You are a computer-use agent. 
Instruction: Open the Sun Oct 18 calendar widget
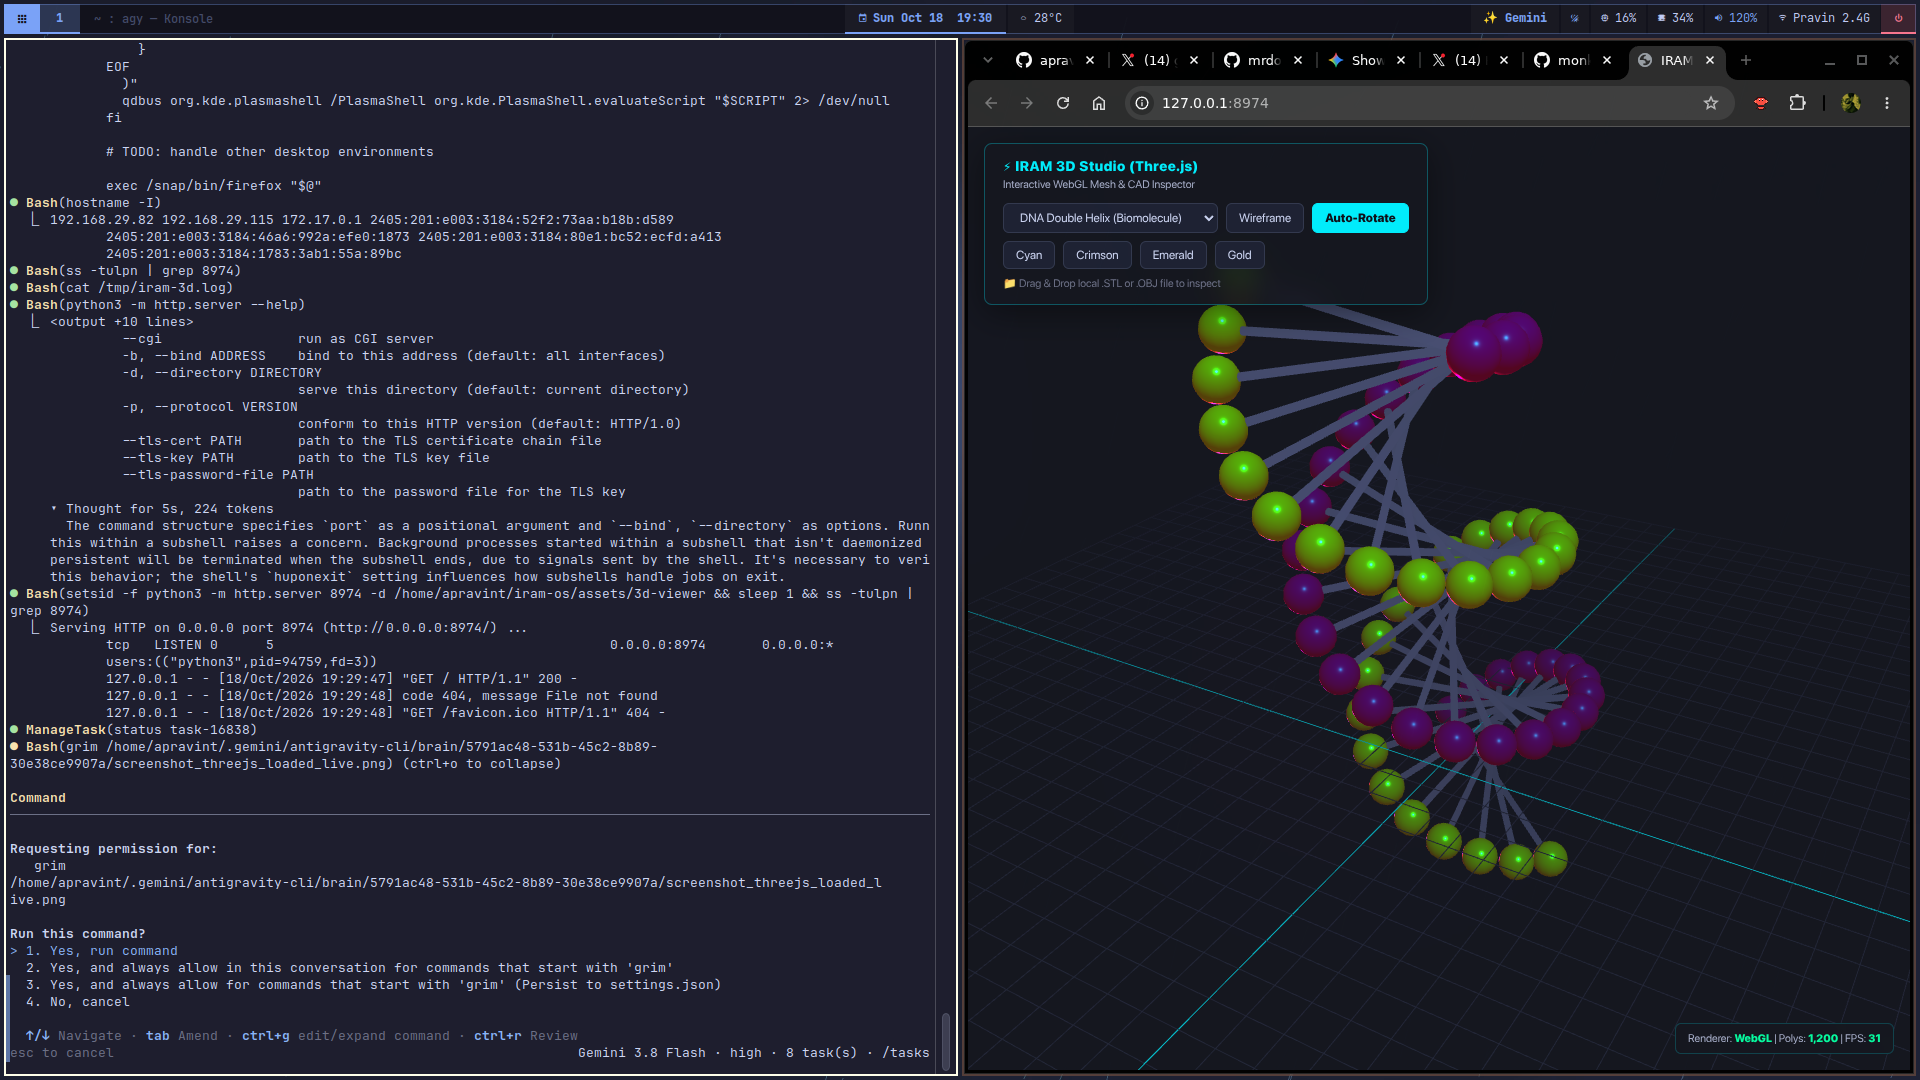925,18
